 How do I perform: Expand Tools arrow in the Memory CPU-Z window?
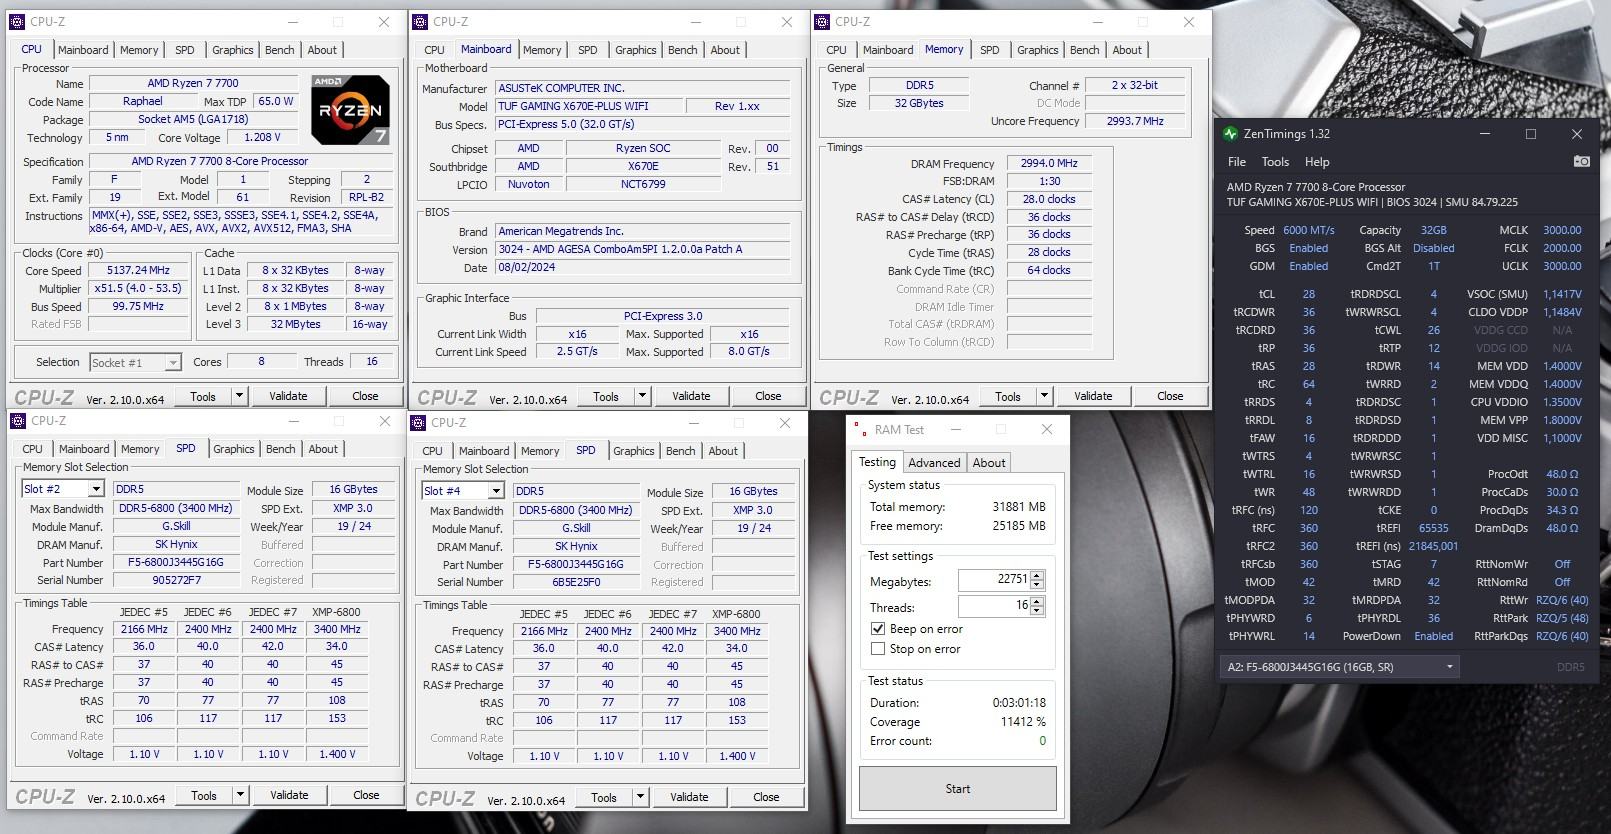tap(1044, 396)
